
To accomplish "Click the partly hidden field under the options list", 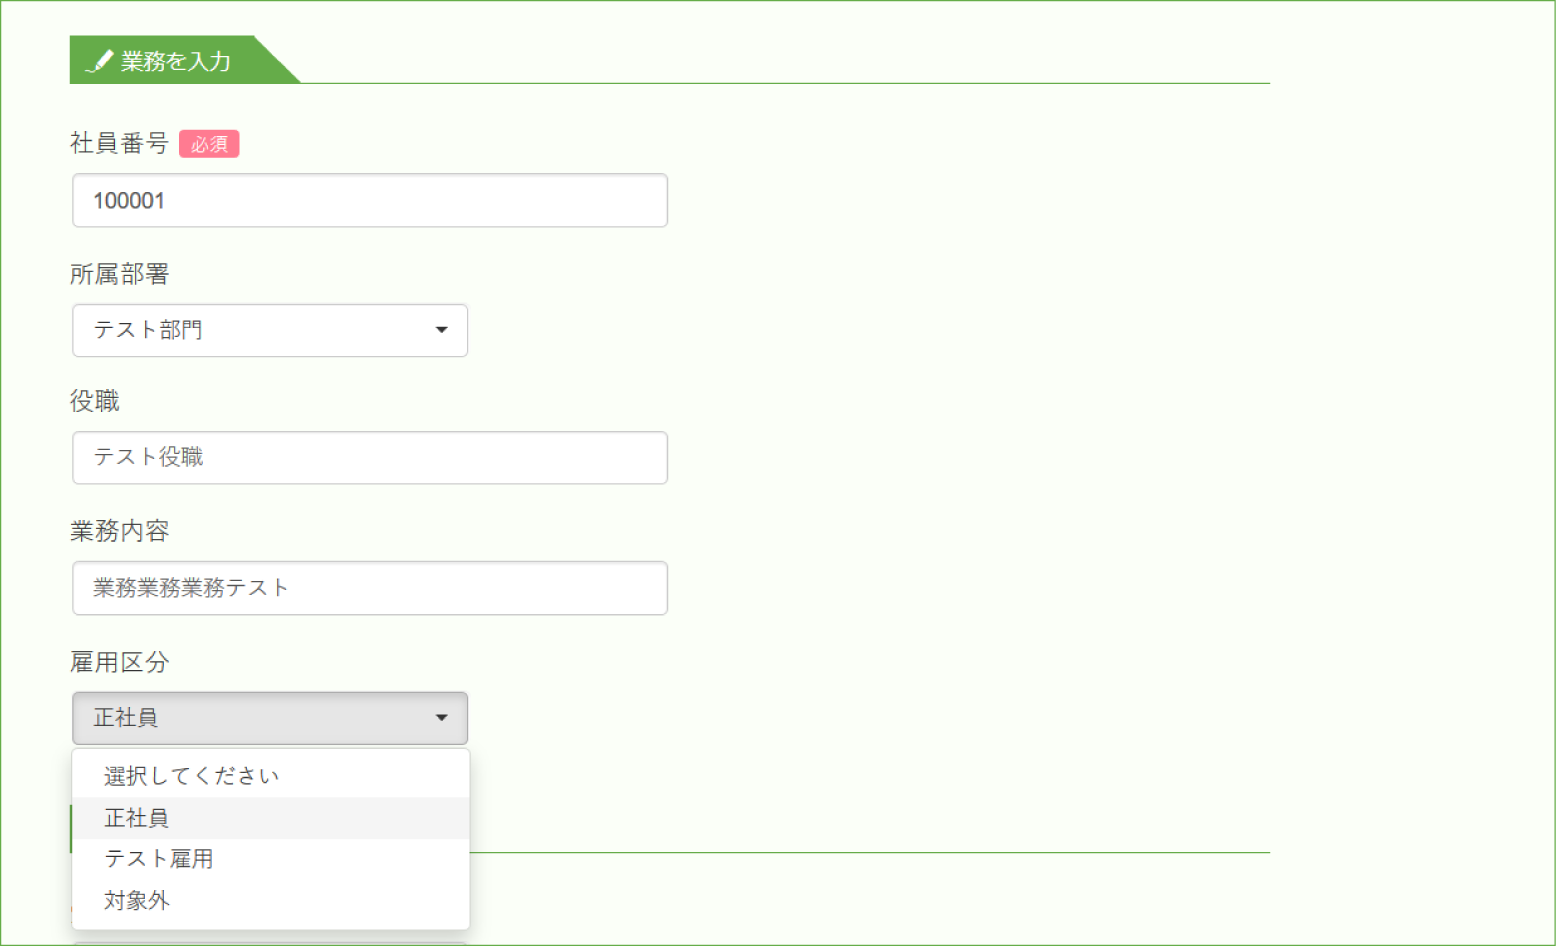I will point(270,940).
